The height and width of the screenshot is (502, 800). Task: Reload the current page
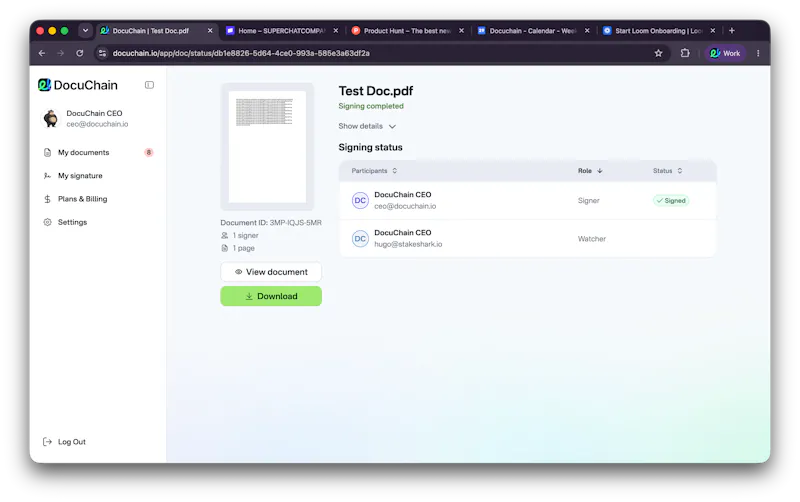tap(80, 53)
